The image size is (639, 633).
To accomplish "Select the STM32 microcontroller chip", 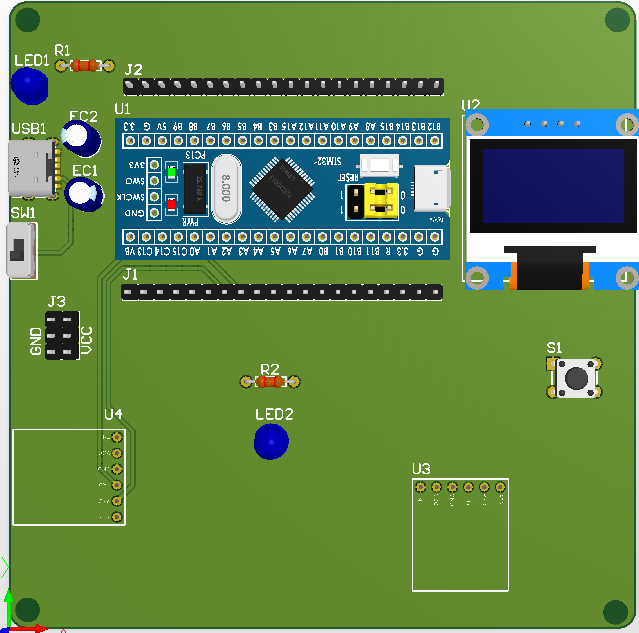I will [x=285, y=188].
